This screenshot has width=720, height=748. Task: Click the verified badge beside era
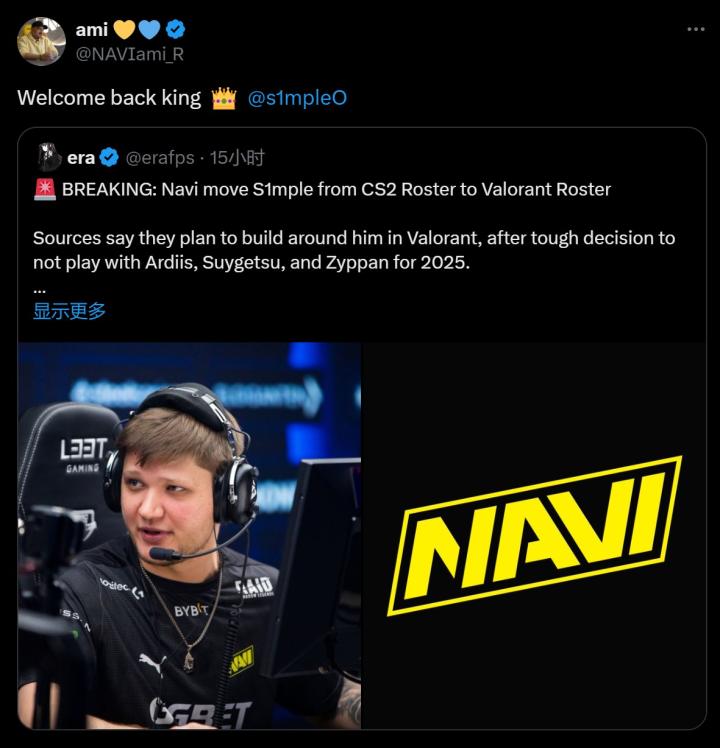click(x=109, y=157)
